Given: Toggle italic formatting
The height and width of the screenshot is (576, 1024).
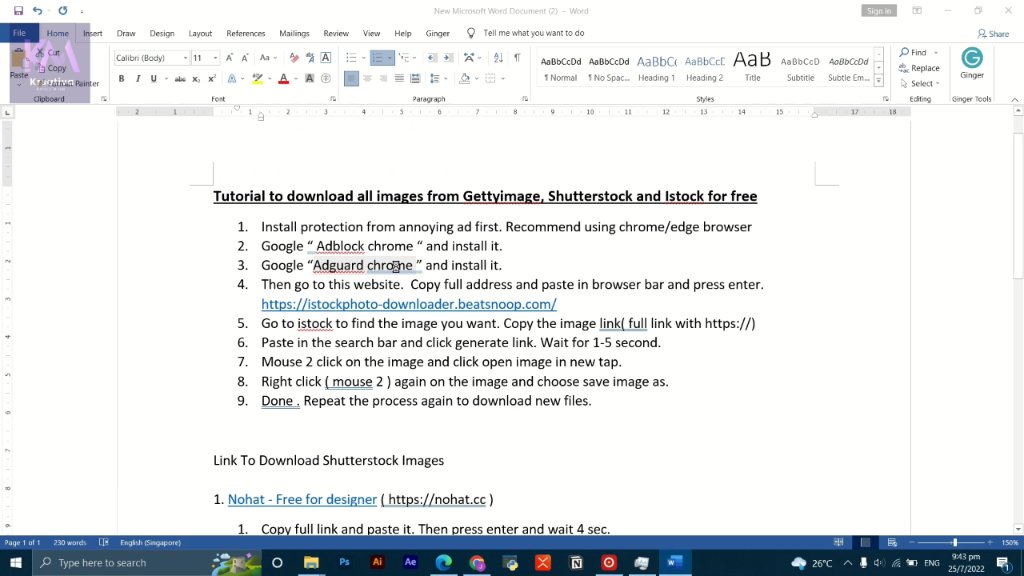Looking at the screenshot, I should 138,79.
